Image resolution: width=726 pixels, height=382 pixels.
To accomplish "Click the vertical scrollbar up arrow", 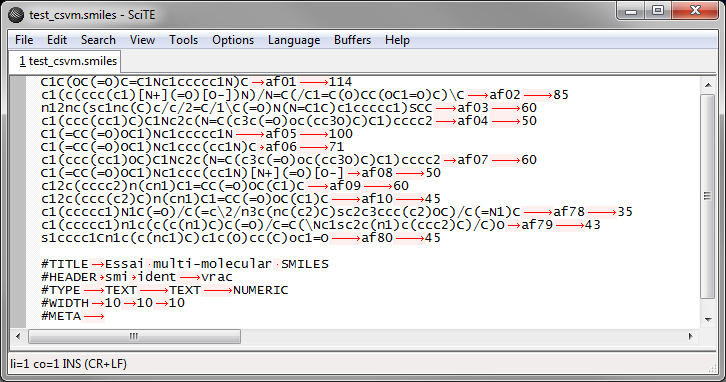I will 707,85.
